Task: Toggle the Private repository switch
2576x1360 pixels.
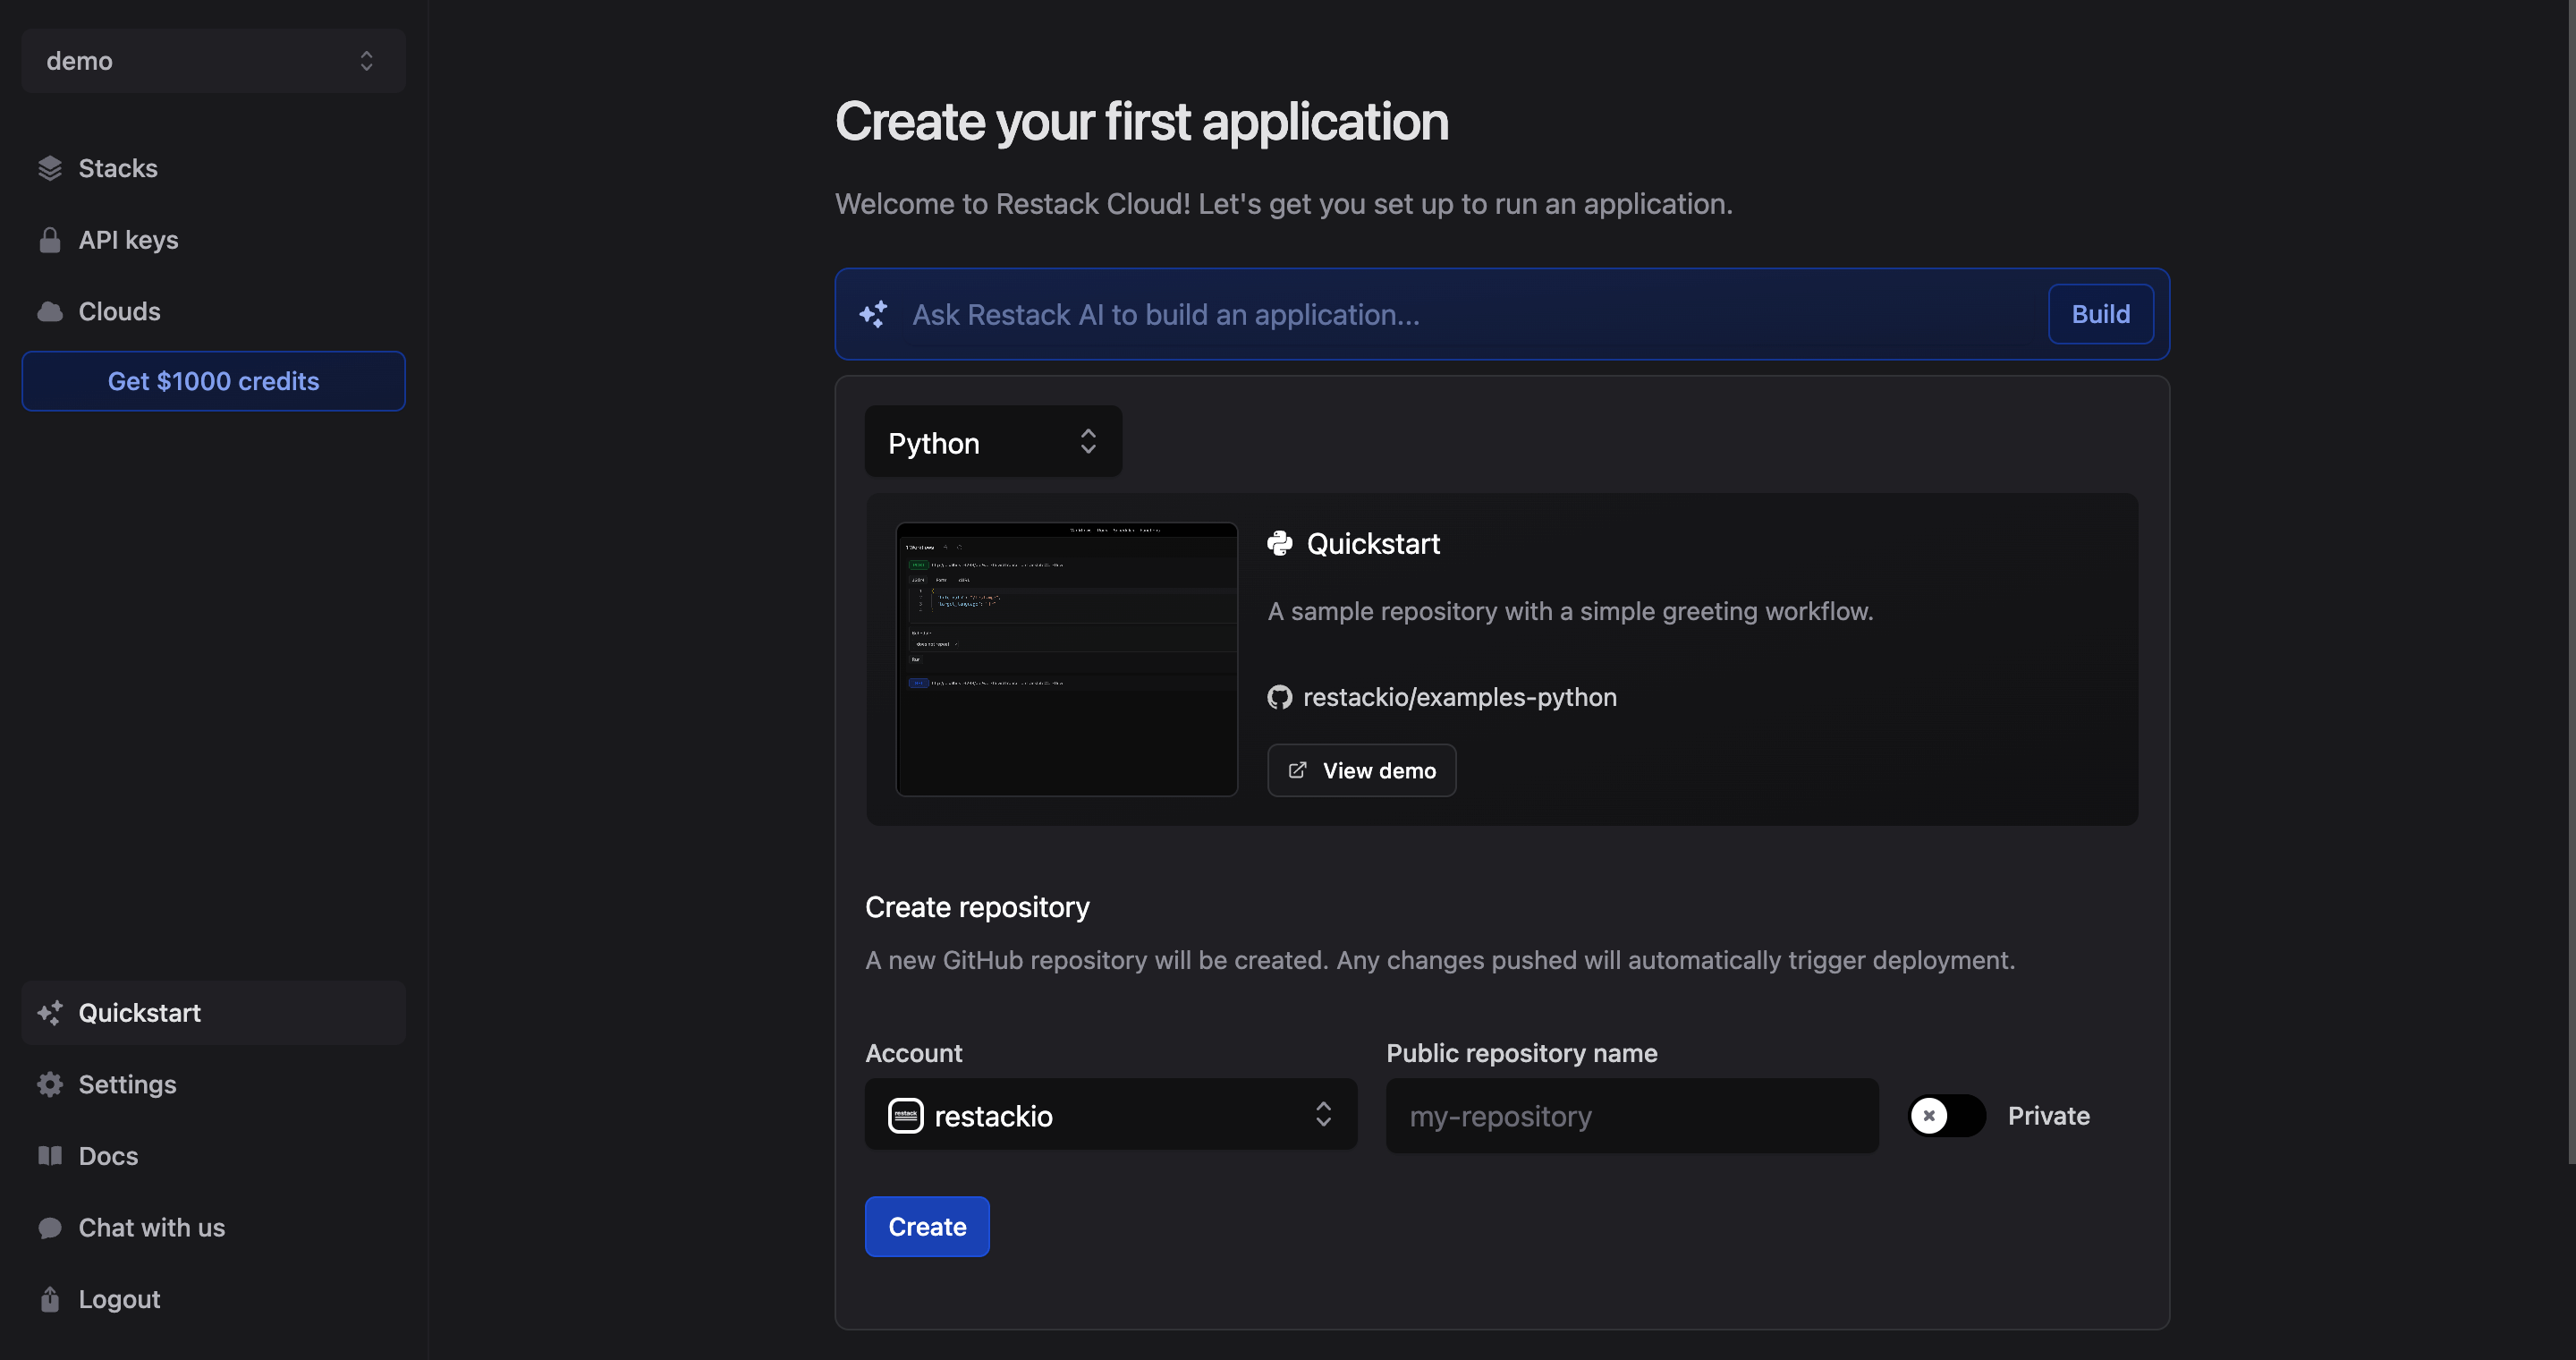Action: 1945,1115
